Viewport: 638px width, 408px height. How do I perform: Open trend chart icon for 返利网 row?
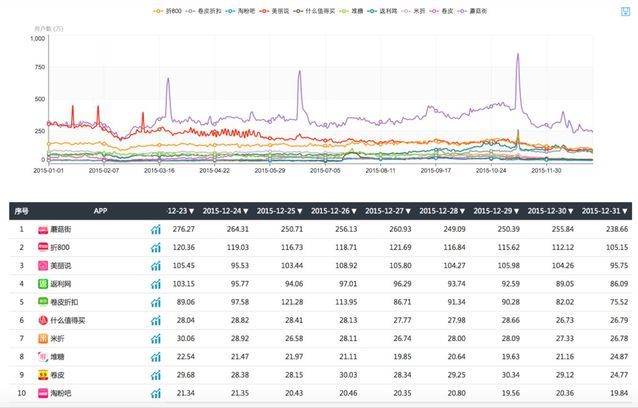point(156,284)
